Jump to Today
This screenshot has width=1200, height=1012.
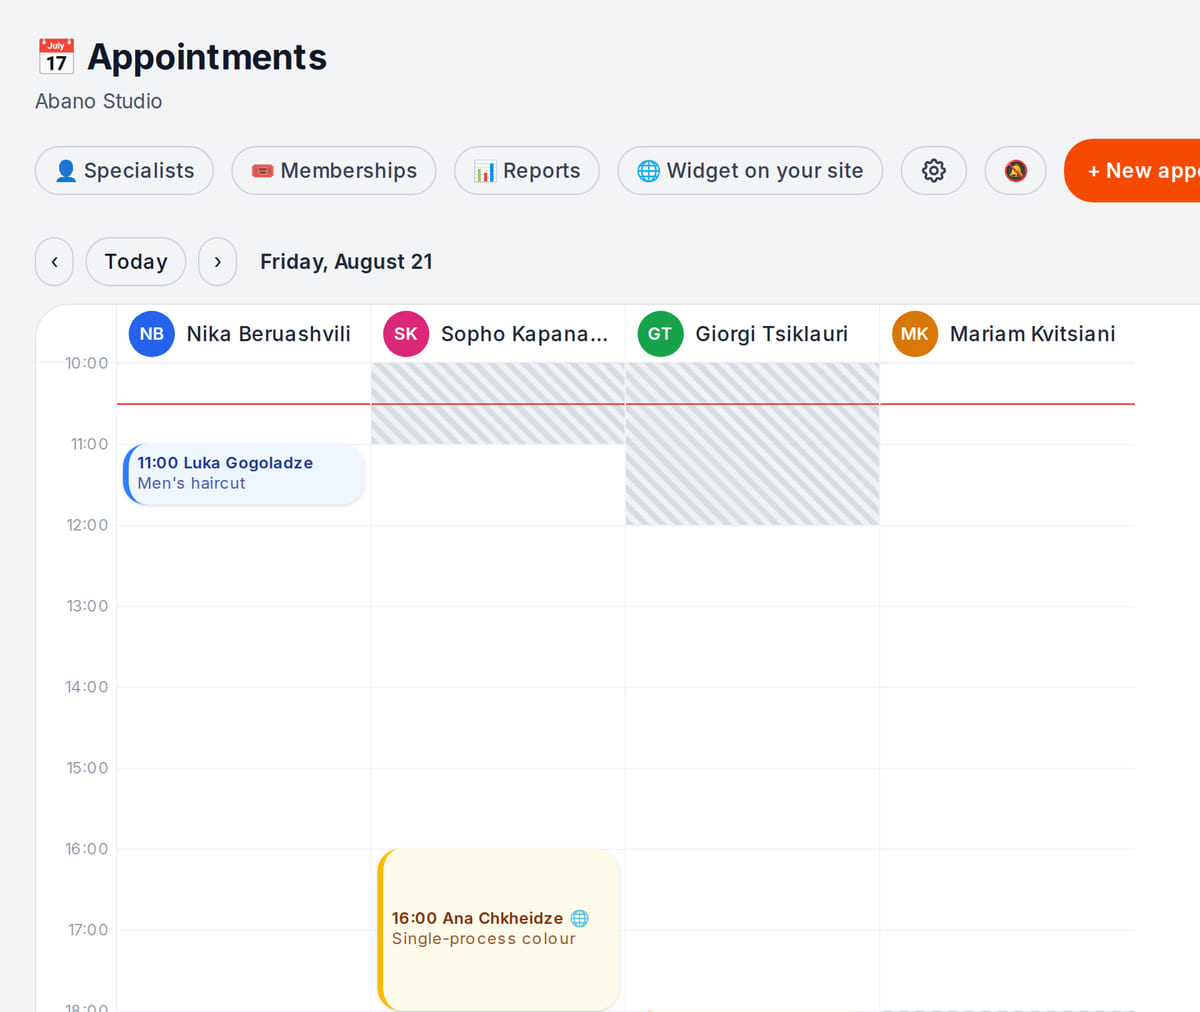136,262
